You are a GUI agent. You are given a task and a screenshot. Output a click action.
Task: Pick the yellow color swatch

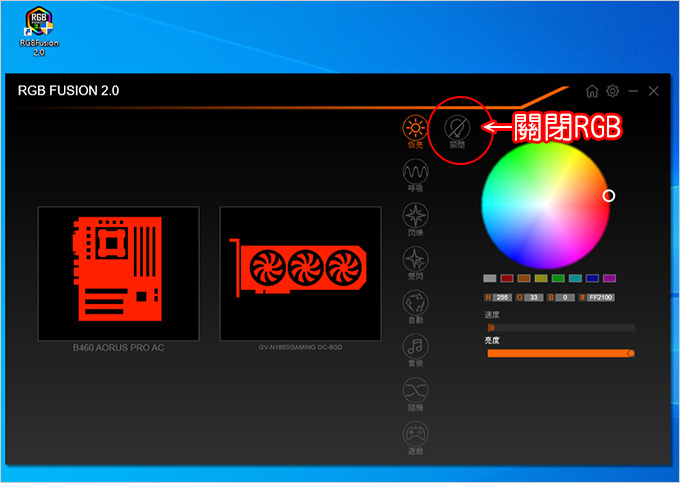[x=541, y=278]
